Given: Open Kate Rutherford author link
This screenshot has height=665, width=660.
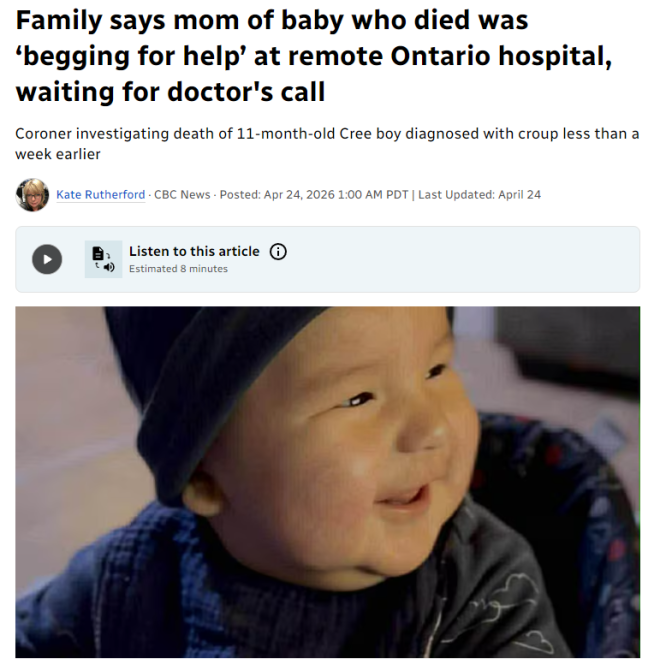Looking at the screenshot, I should click(x=101, y=195).
